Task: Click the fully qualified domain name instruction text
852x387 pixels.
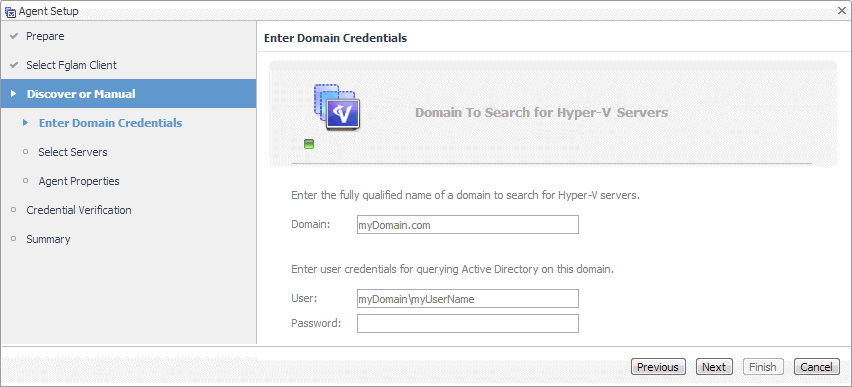Action: point(466,195)
